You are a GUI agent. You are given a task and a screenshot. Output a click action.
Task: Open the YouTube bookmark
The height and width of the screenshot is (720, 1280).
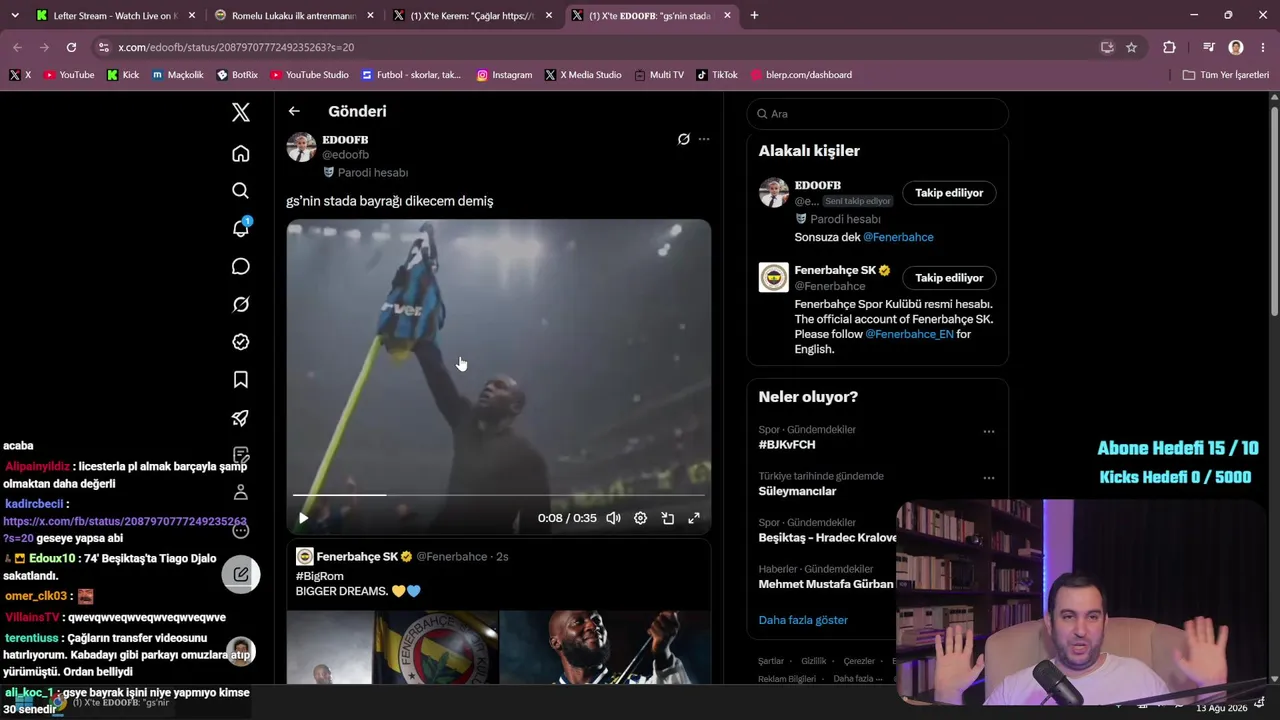tap(69, 75)
